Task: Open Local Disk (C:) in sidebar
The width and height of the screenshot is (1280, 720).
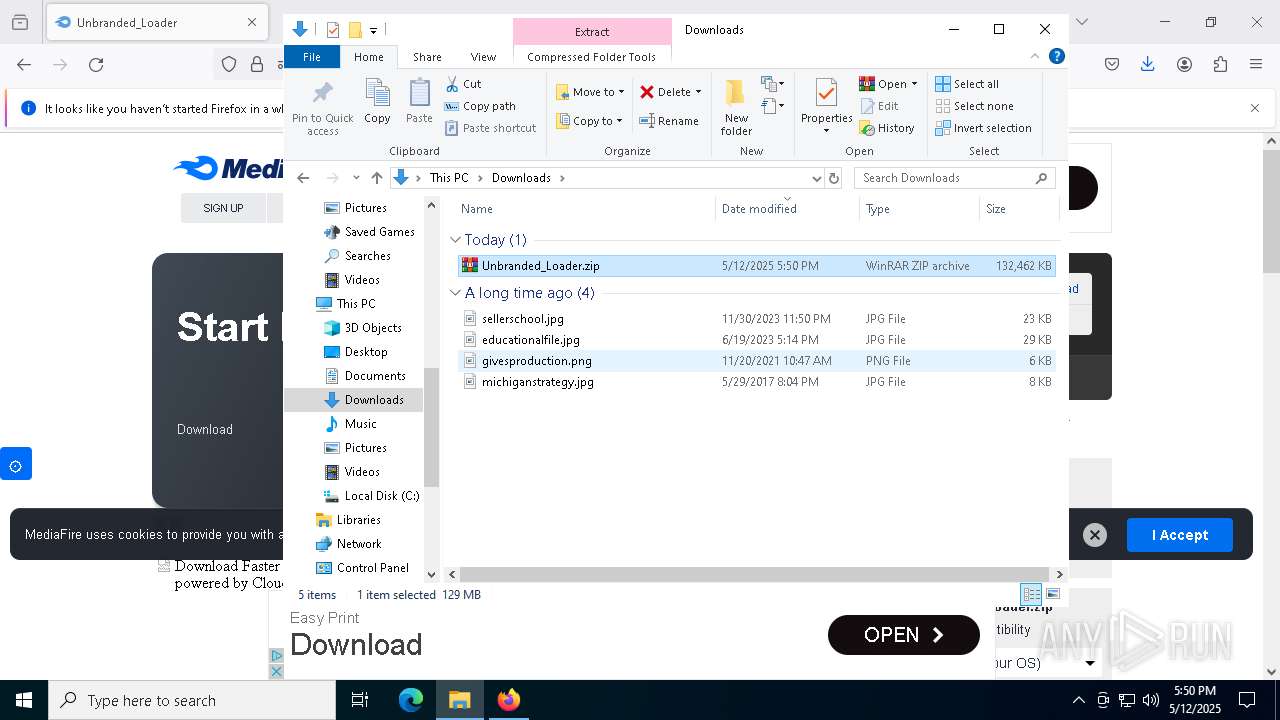Action: [371, 496]
